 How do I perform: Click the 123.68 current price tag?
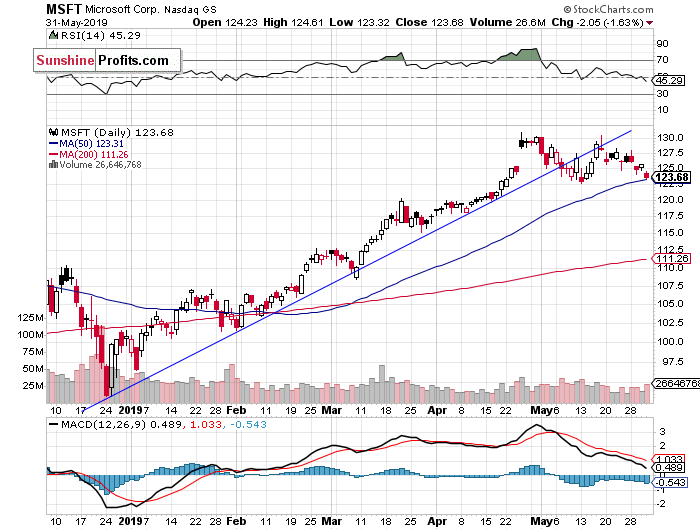[x=672, y=177]
